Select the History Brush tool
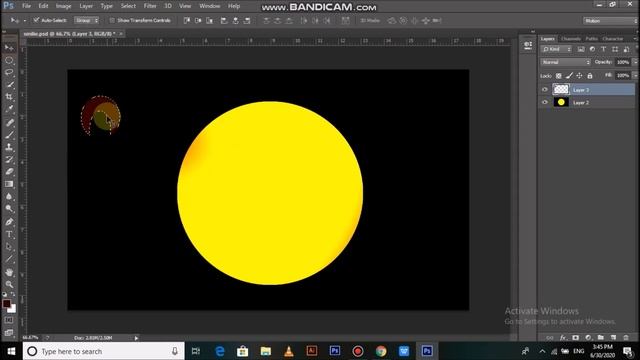The width and height of the screenshot is (640, 360). point(9,159)
